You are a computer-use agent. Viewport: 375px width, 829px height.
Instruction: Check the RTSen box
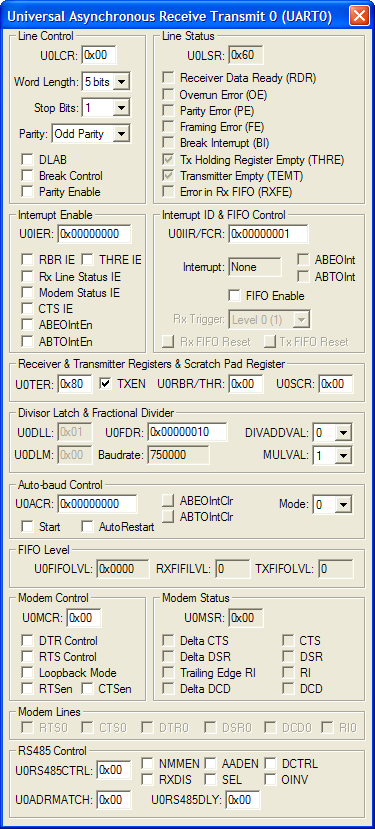(27, 688)
